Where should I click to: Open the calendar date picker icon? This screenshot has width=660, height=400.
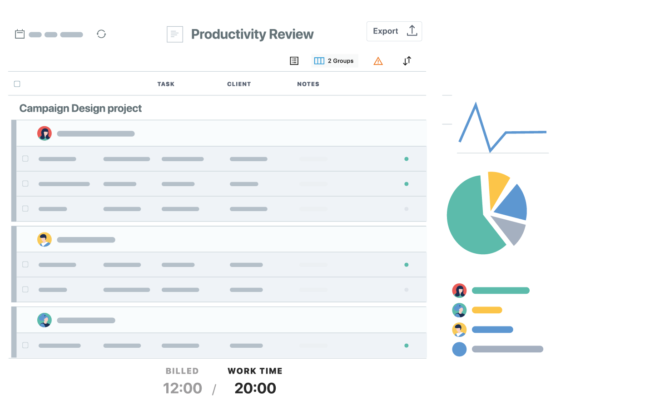(20, 34)
